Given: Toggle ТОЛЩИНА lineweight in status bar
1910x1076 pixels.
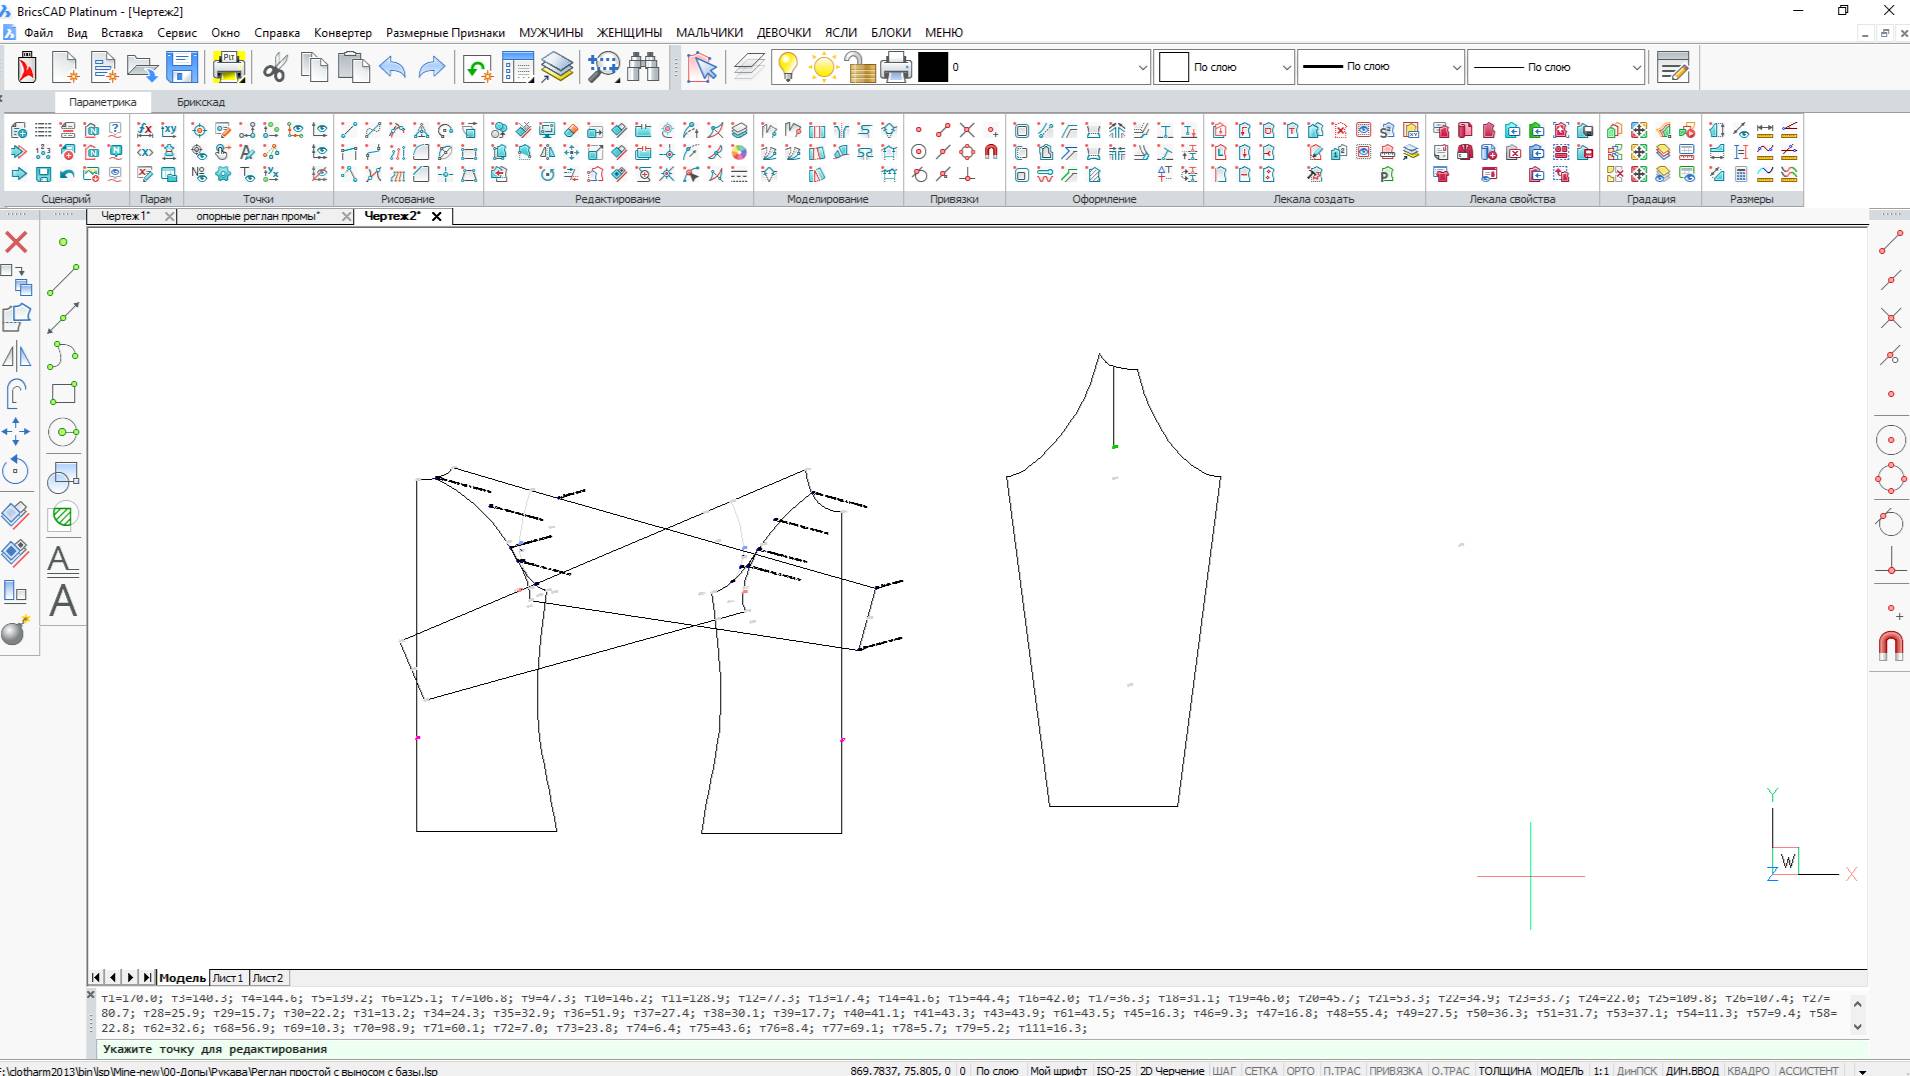Looking at the screenshot, I should point(1505,1070).
